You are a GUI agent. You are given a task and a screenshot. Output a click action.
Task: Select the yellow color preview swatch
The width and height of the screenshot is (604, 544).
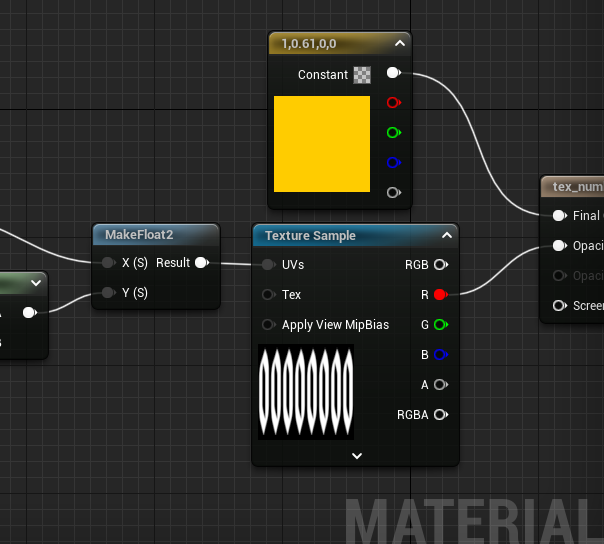[x=322, y=144]
